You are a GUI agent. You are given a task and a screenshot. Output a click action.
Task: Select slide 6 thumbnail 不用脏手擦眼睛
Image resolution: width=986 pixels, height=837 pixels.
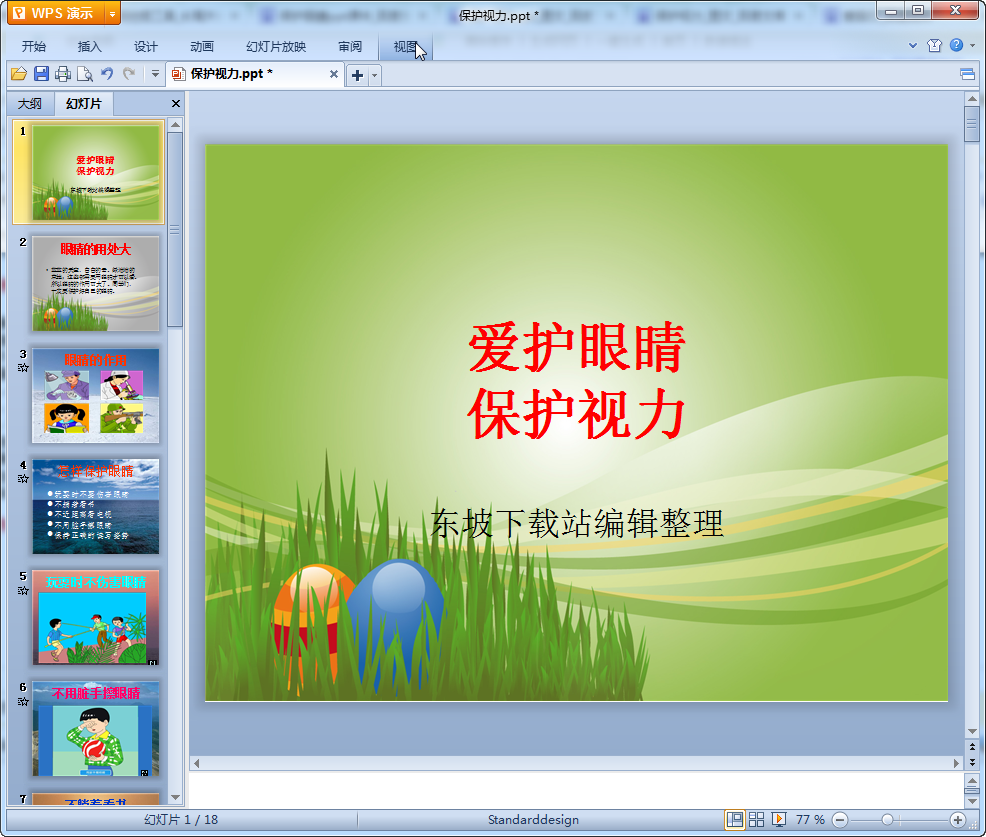coord(96,729)
